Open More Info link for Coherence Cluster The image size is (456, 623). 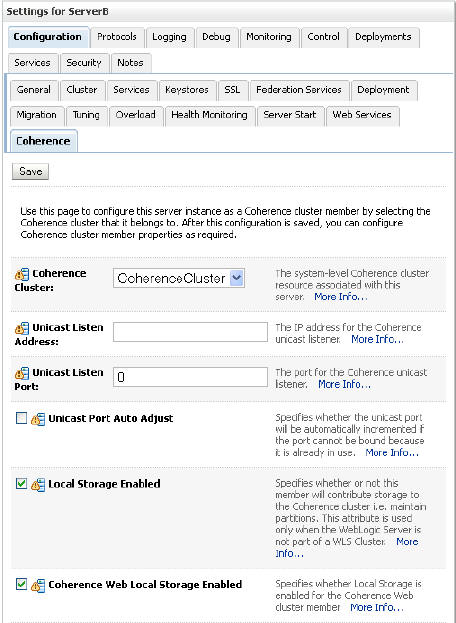[341, 297]
